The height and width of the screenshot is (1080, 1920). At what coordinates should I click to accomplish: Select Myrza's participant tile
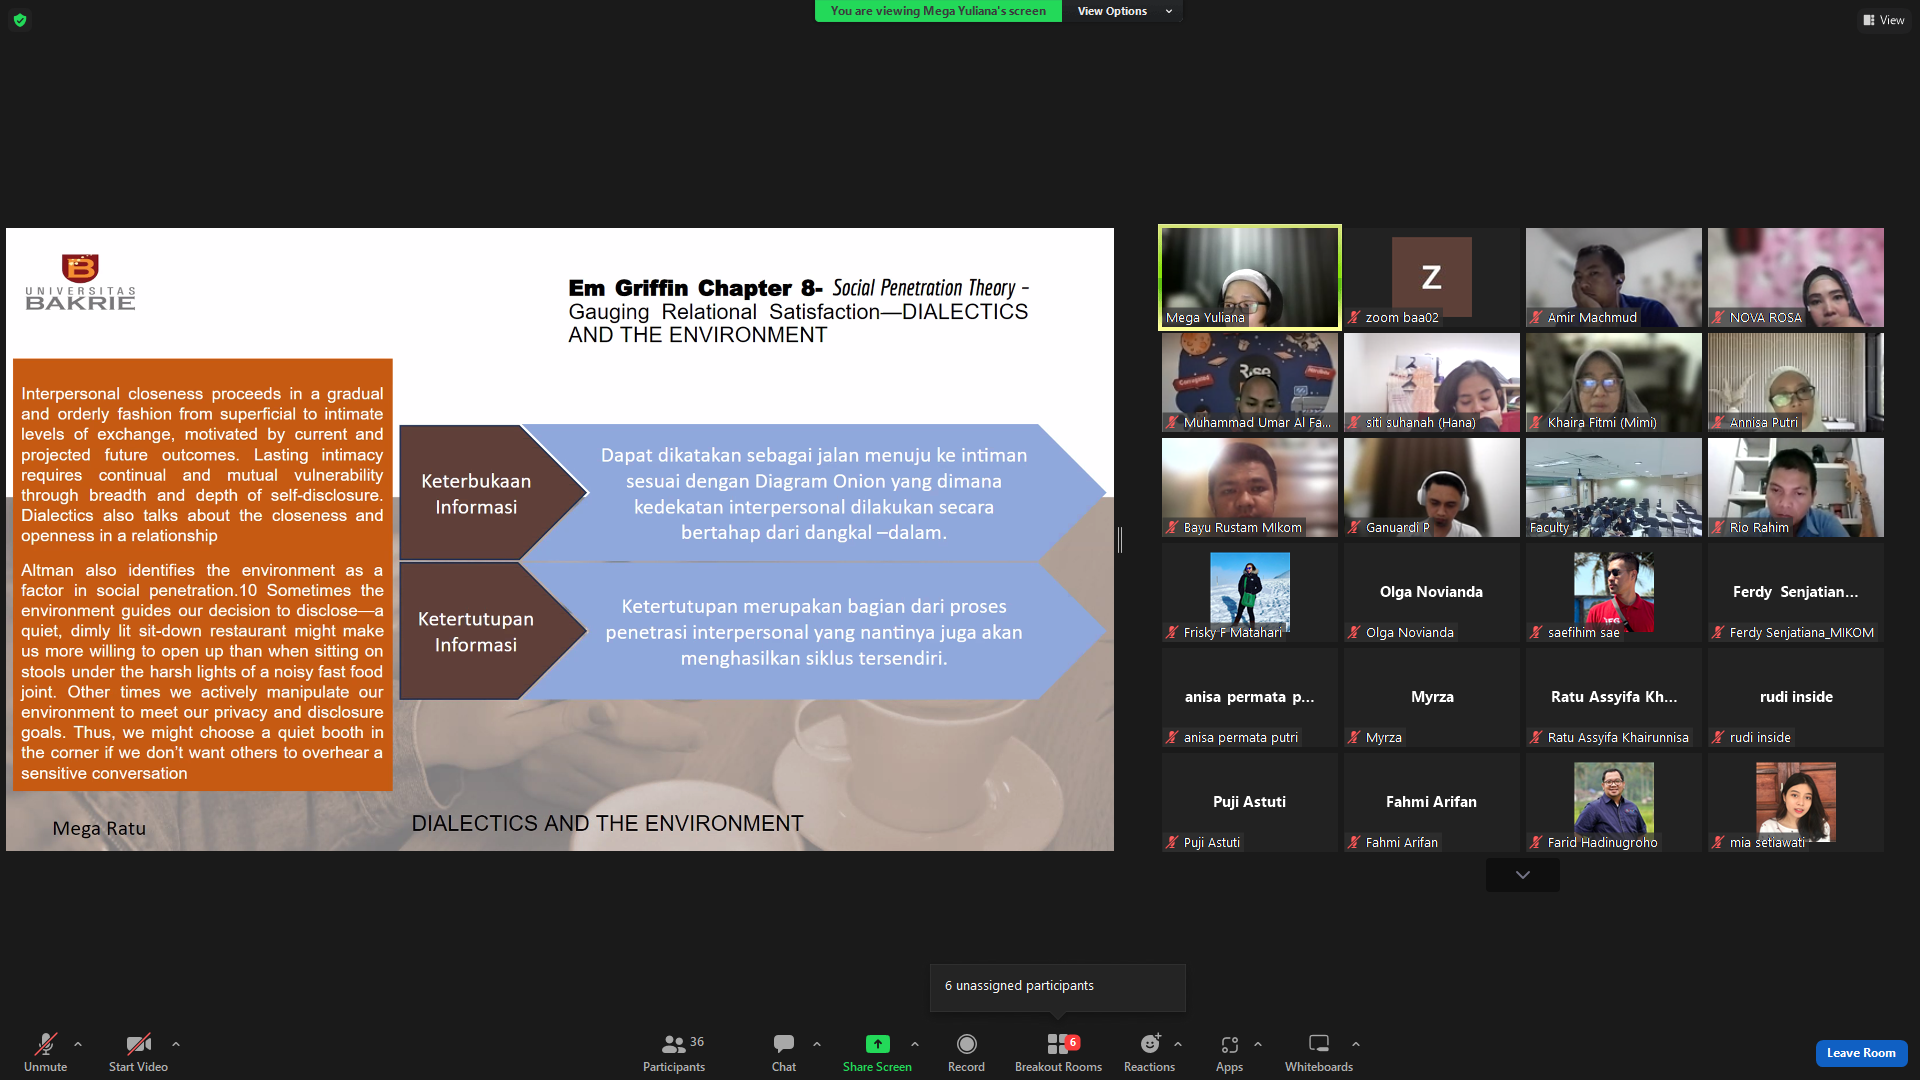(x=1432, y=697)
